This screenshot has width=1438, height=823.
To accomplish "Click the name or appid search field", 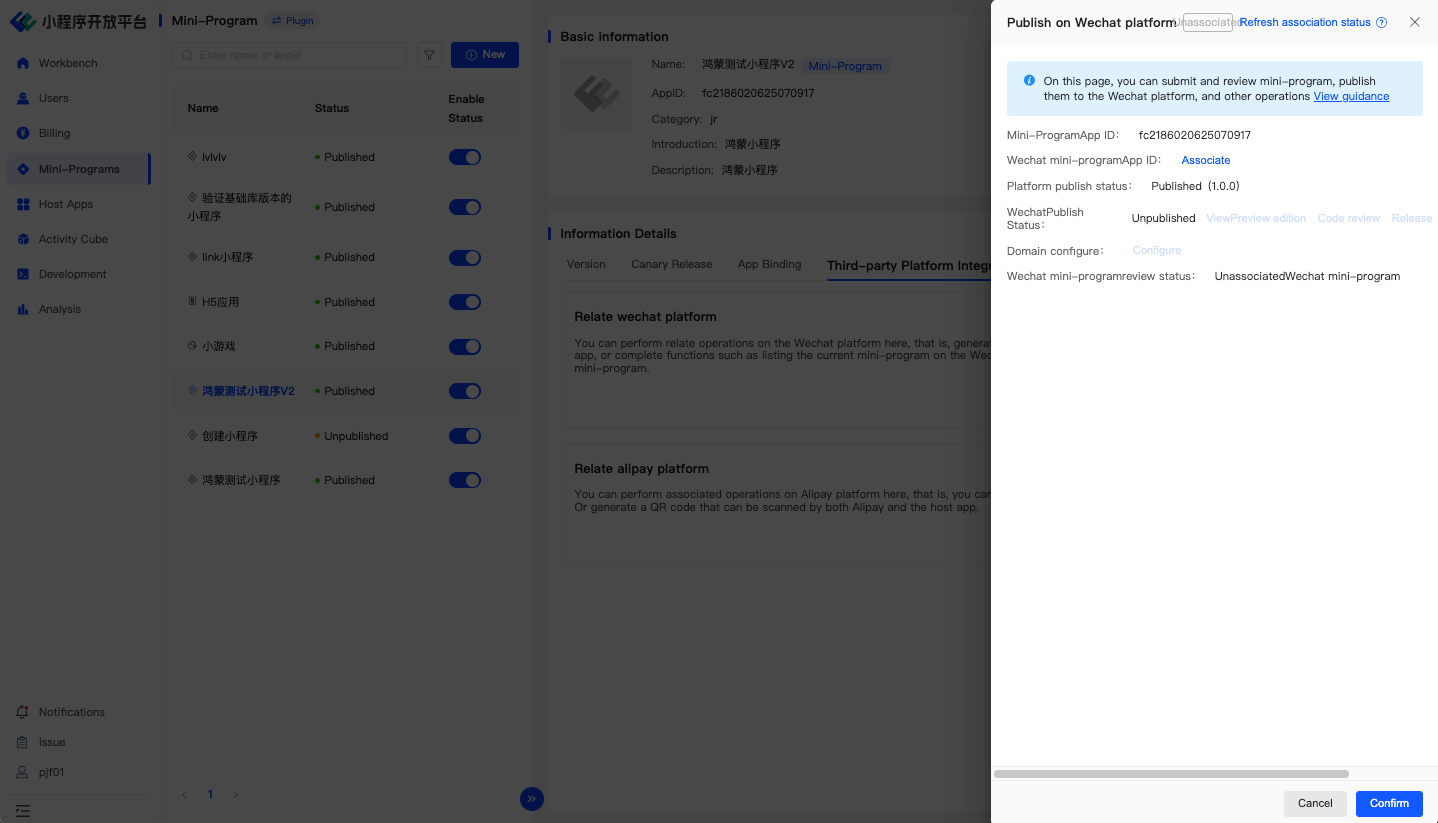I will click(290, 55).
